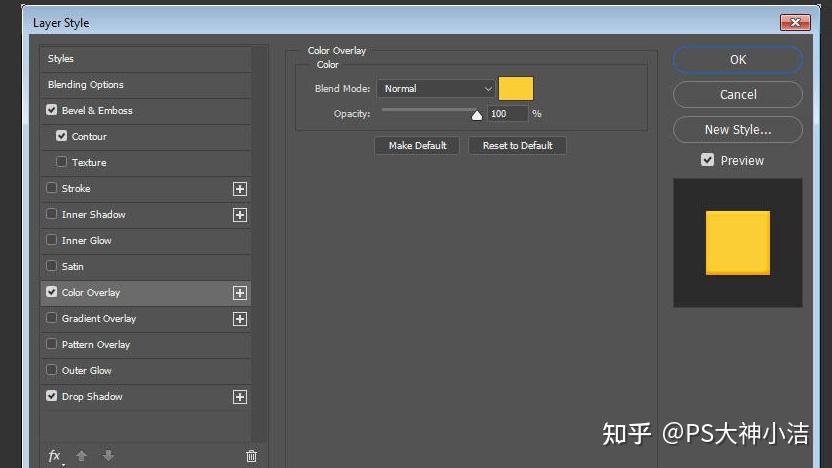Add another Stroke effect via plus icon
The image size is (832, 468).
click(240, 189)
